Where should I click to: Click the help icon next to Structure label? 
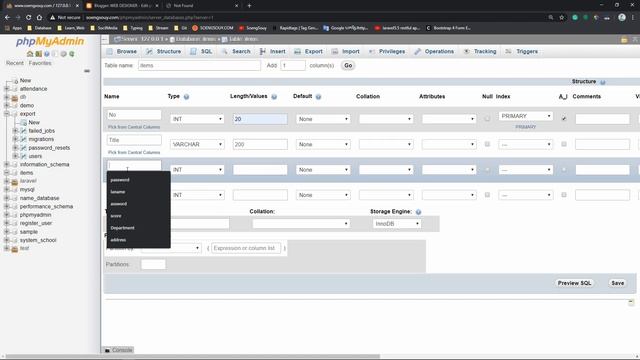click(603, 82)
